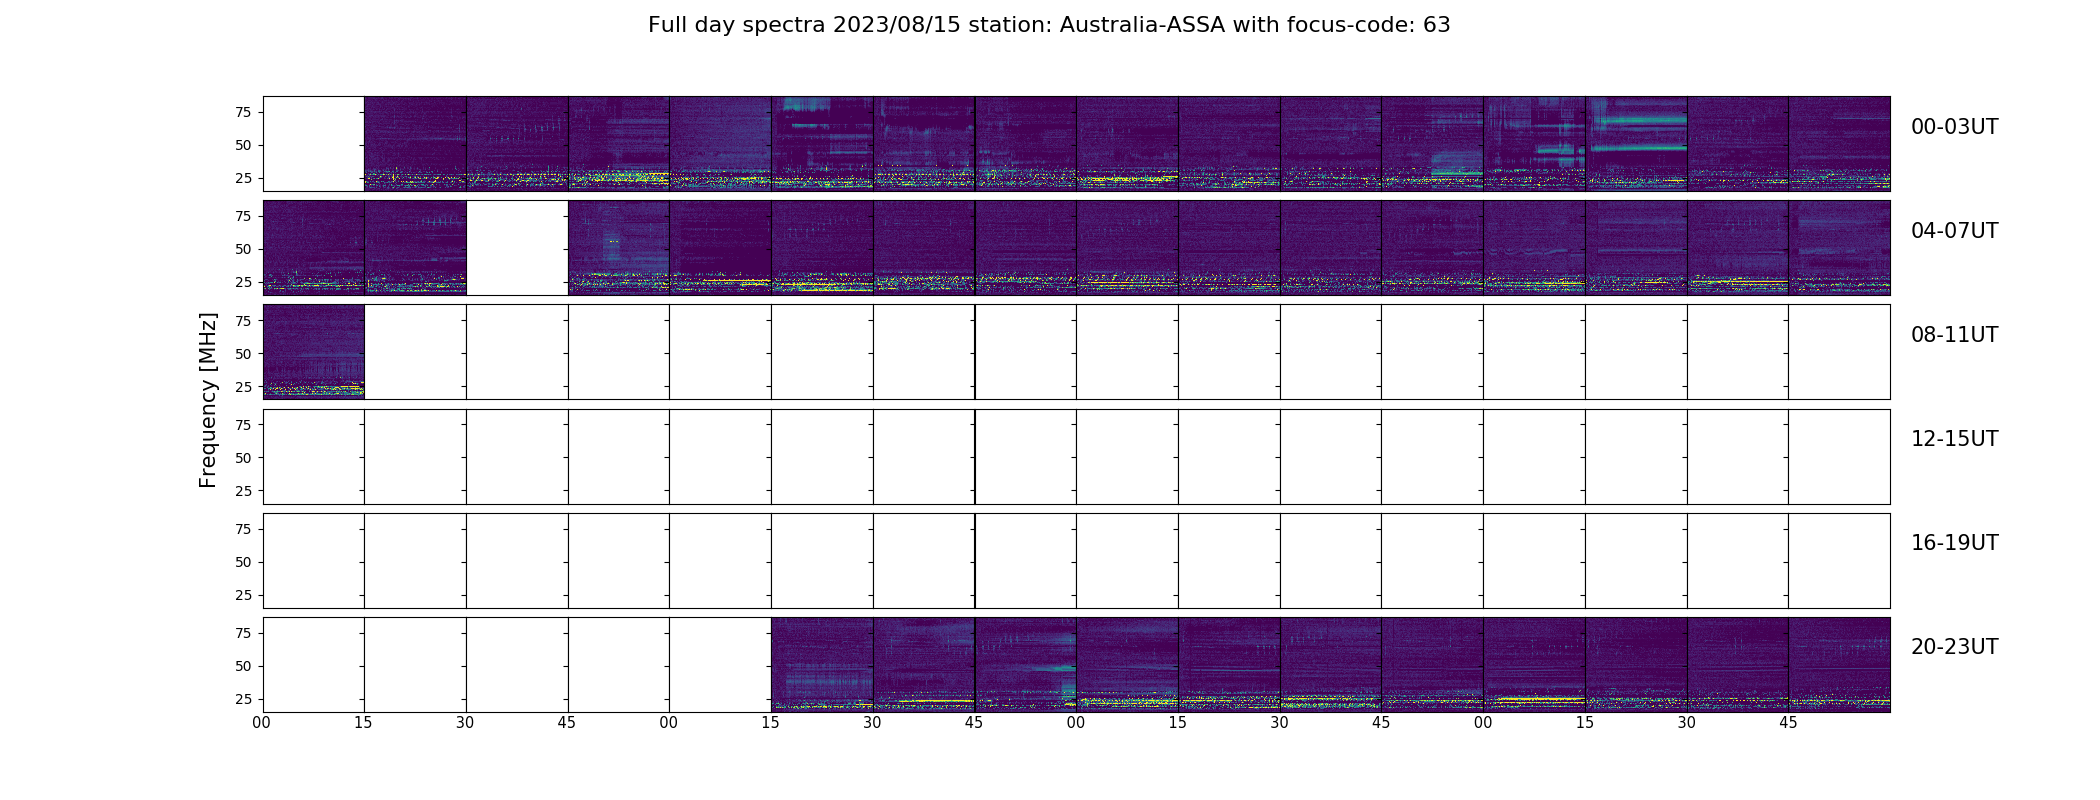The height and width of the screenshot is (800, 2100).
Task: Click the empty 20:00 UT panel in 20-23UT row
Action: click(x=313, y=665)
